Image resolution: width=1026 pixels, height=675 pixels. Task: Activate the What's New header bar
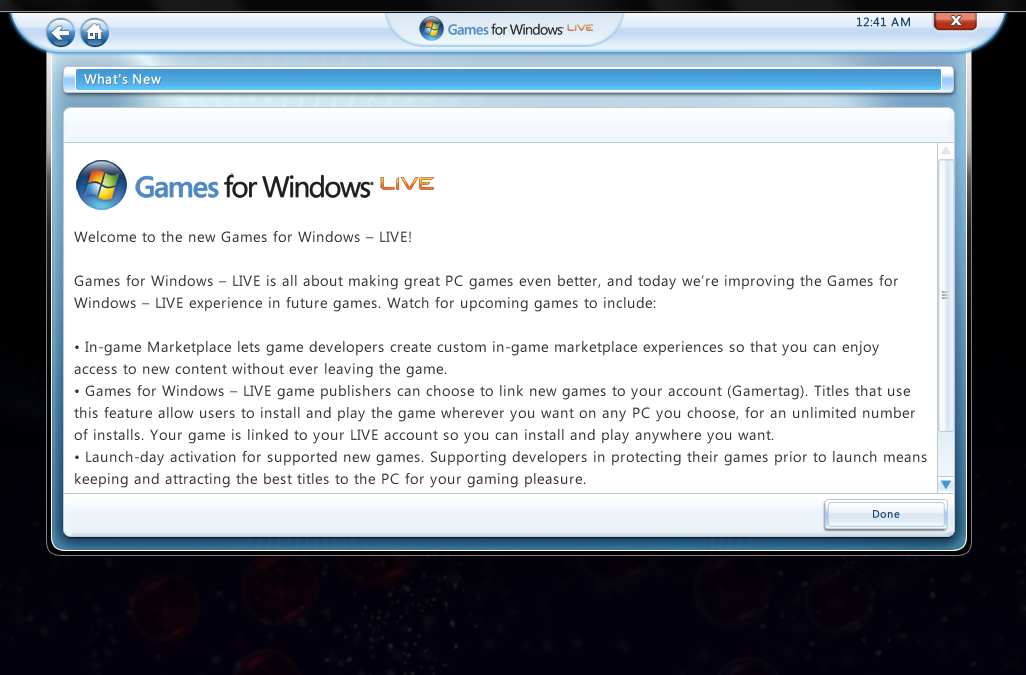(508, 79)
